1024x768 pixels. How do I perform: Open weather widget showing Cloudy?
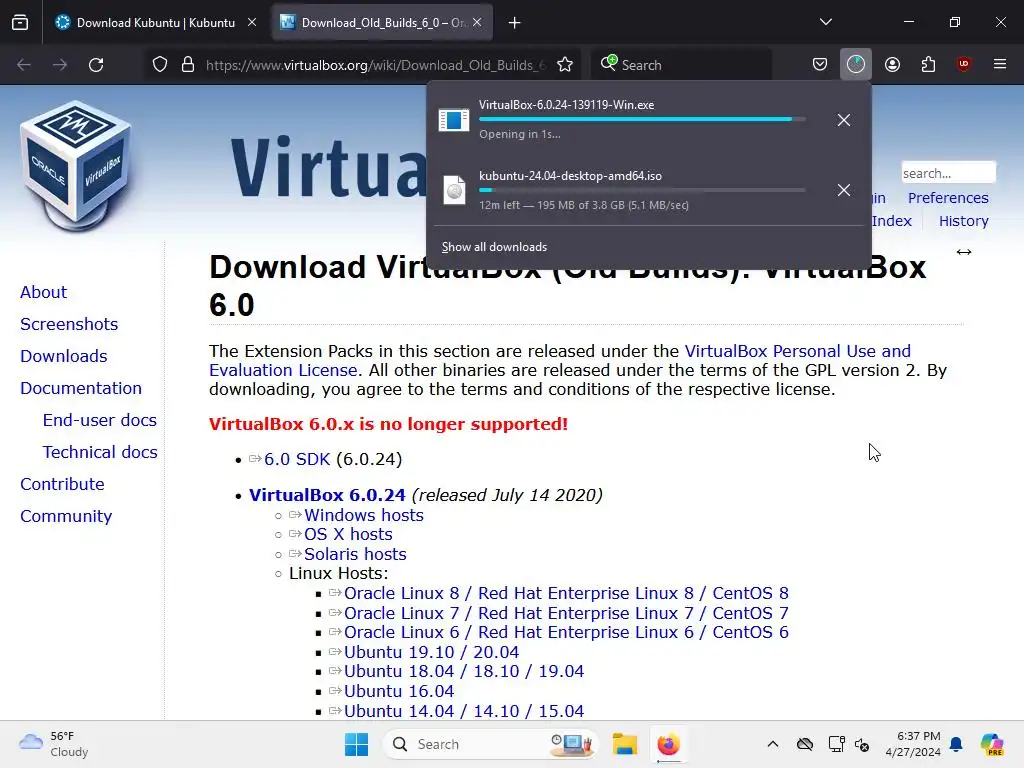pyautogui.click(x=54, y=744)
